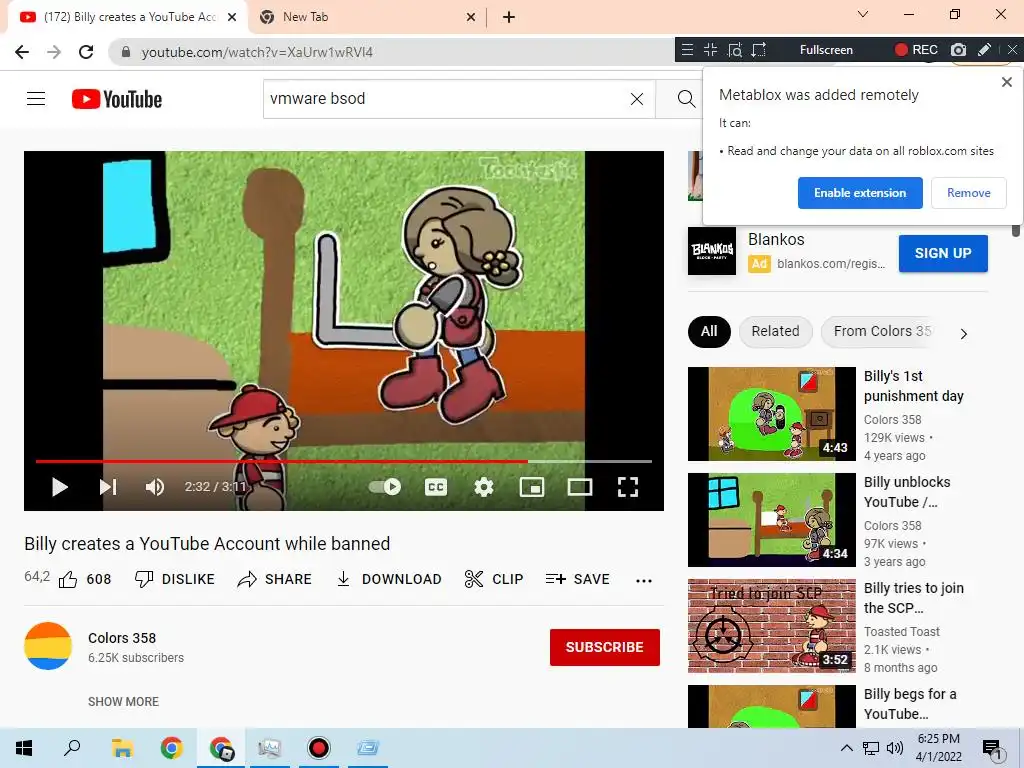Remove the Metablox extension
Screen dimensions: 1024x768
(968, 193)
